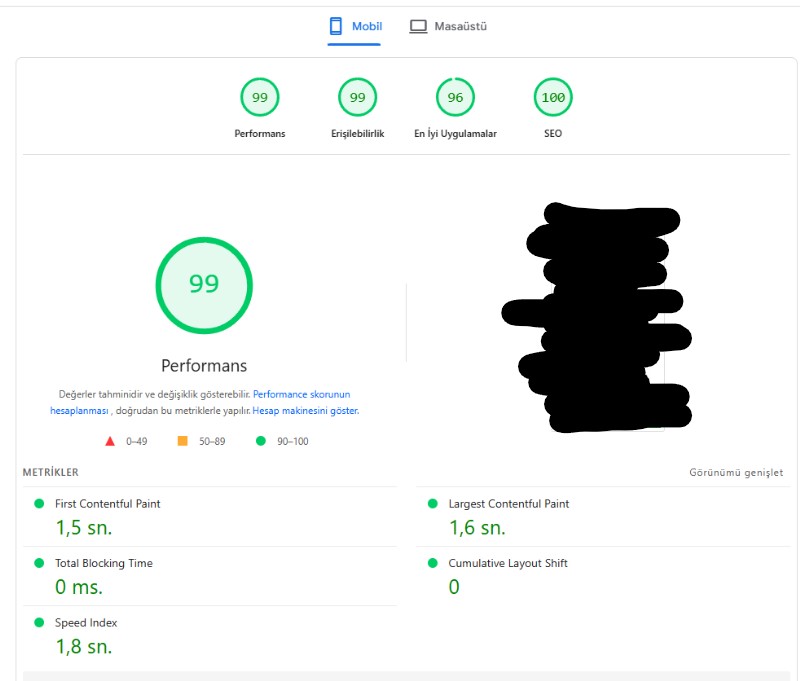Click green dot beside First Contentful Paint
Viewport: 800px width, 681px height.
[39, 503]
